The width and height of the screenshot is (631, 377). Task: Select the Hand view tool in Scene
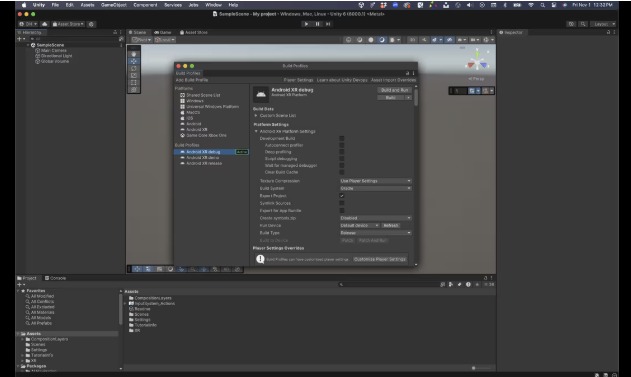[134, 54]
